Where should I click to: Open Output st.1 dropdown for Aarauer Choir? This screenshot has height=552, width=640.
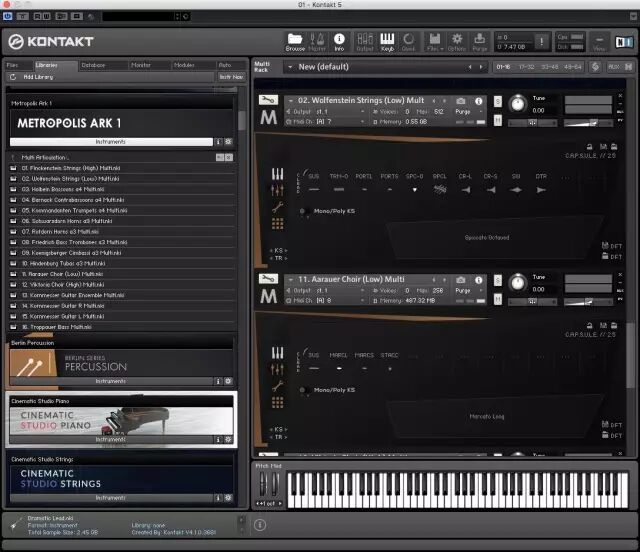tap(326, 290)
